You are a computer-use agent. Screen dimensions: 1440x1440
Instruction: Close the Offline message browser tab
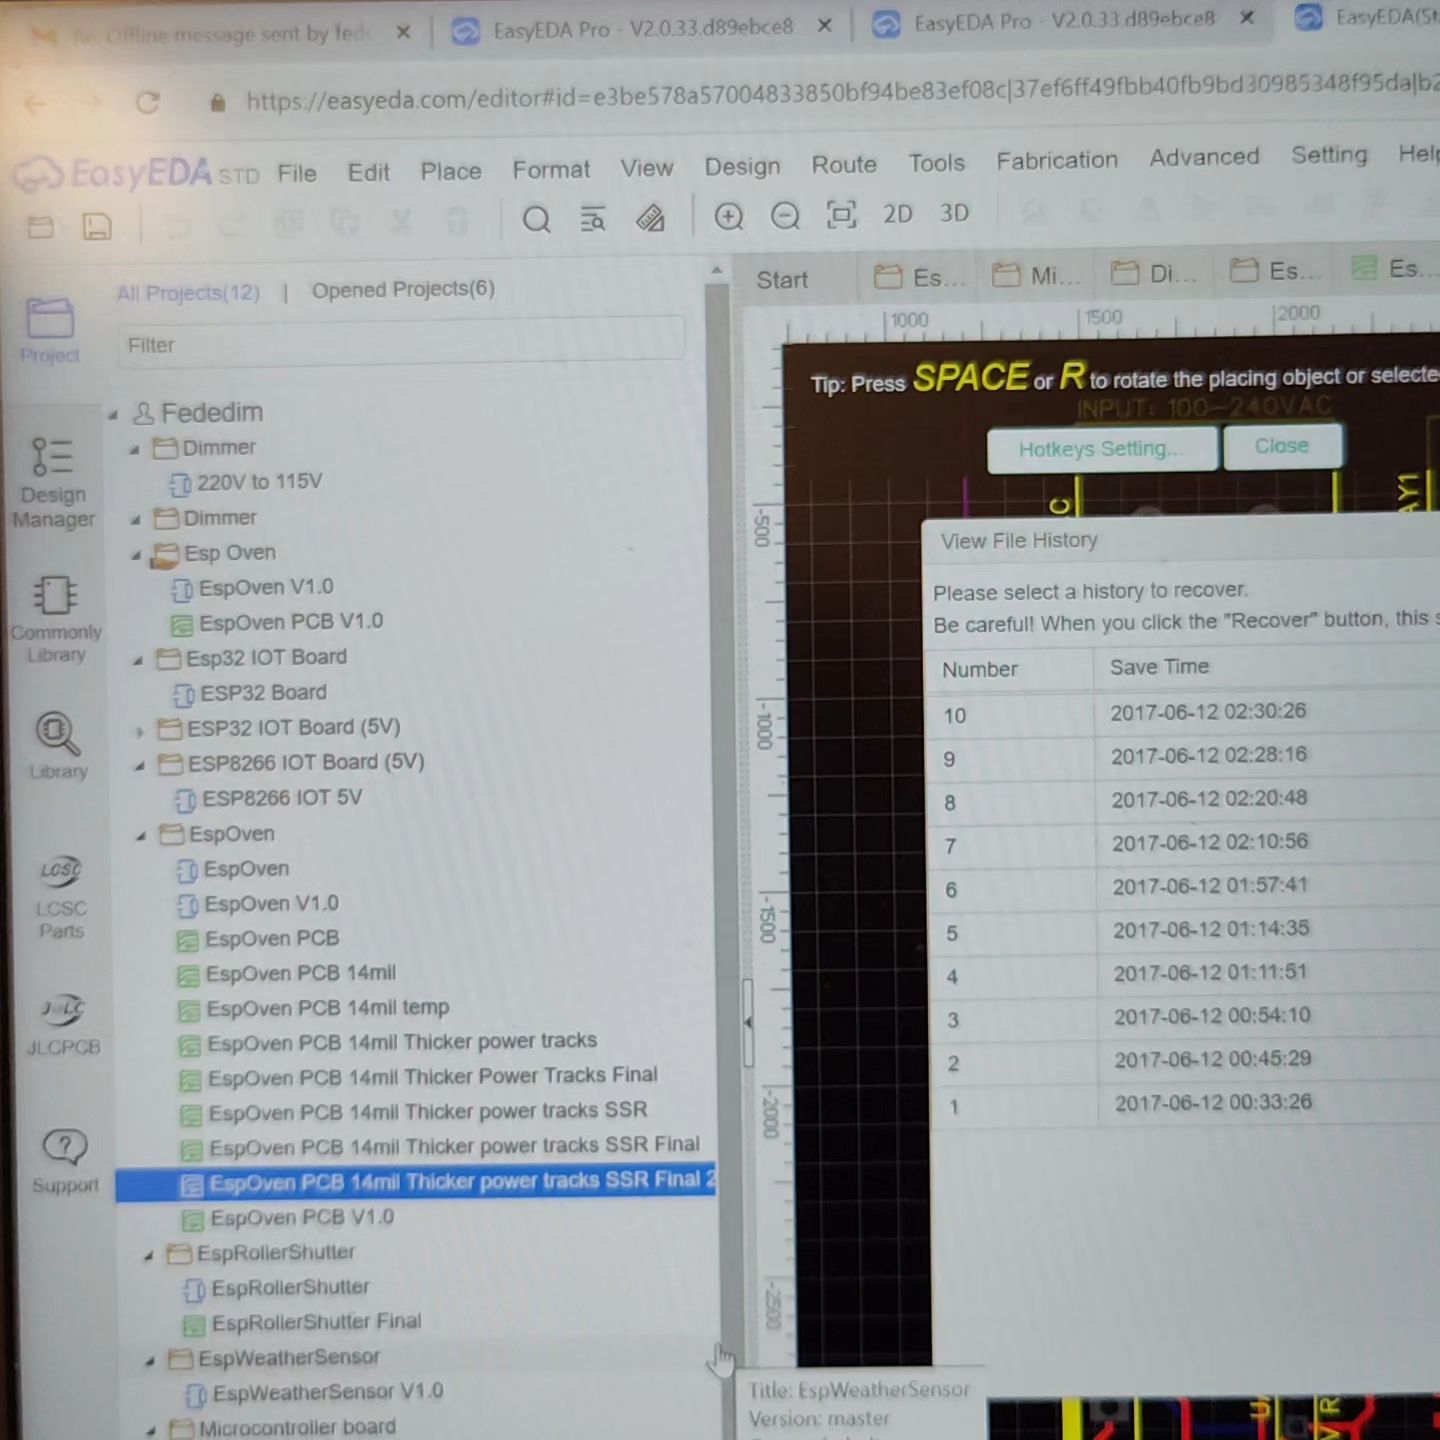pyautogui.click(x=403, y=32)
